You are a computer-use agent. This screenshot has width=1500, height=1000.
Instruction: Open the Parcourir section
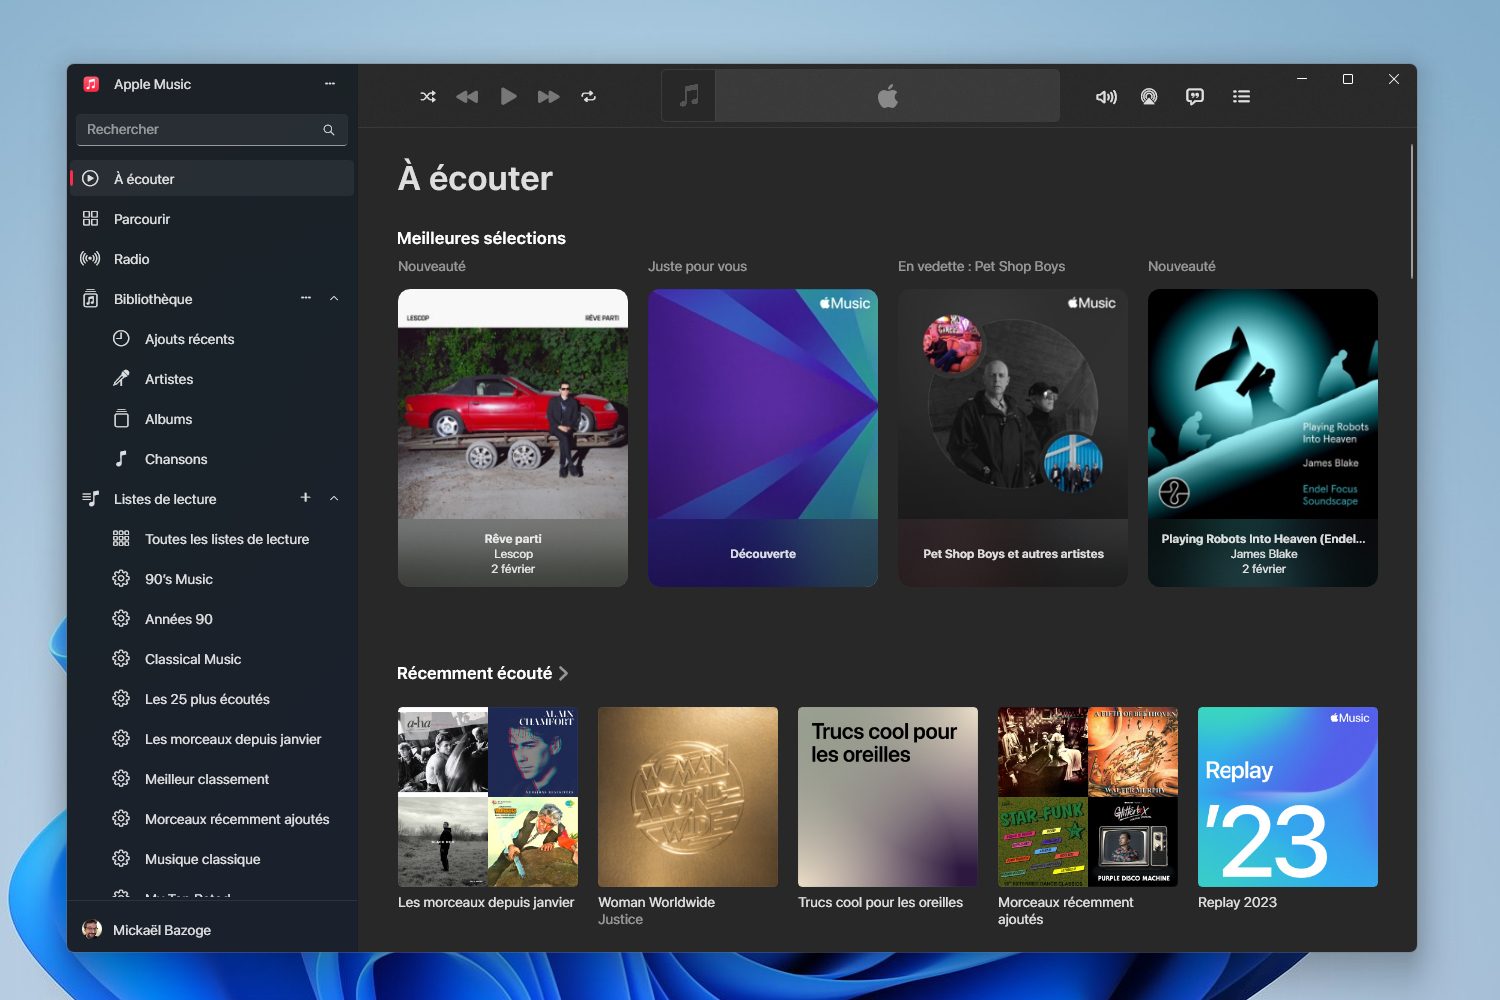pyautogui.click(x=212, y=219)
